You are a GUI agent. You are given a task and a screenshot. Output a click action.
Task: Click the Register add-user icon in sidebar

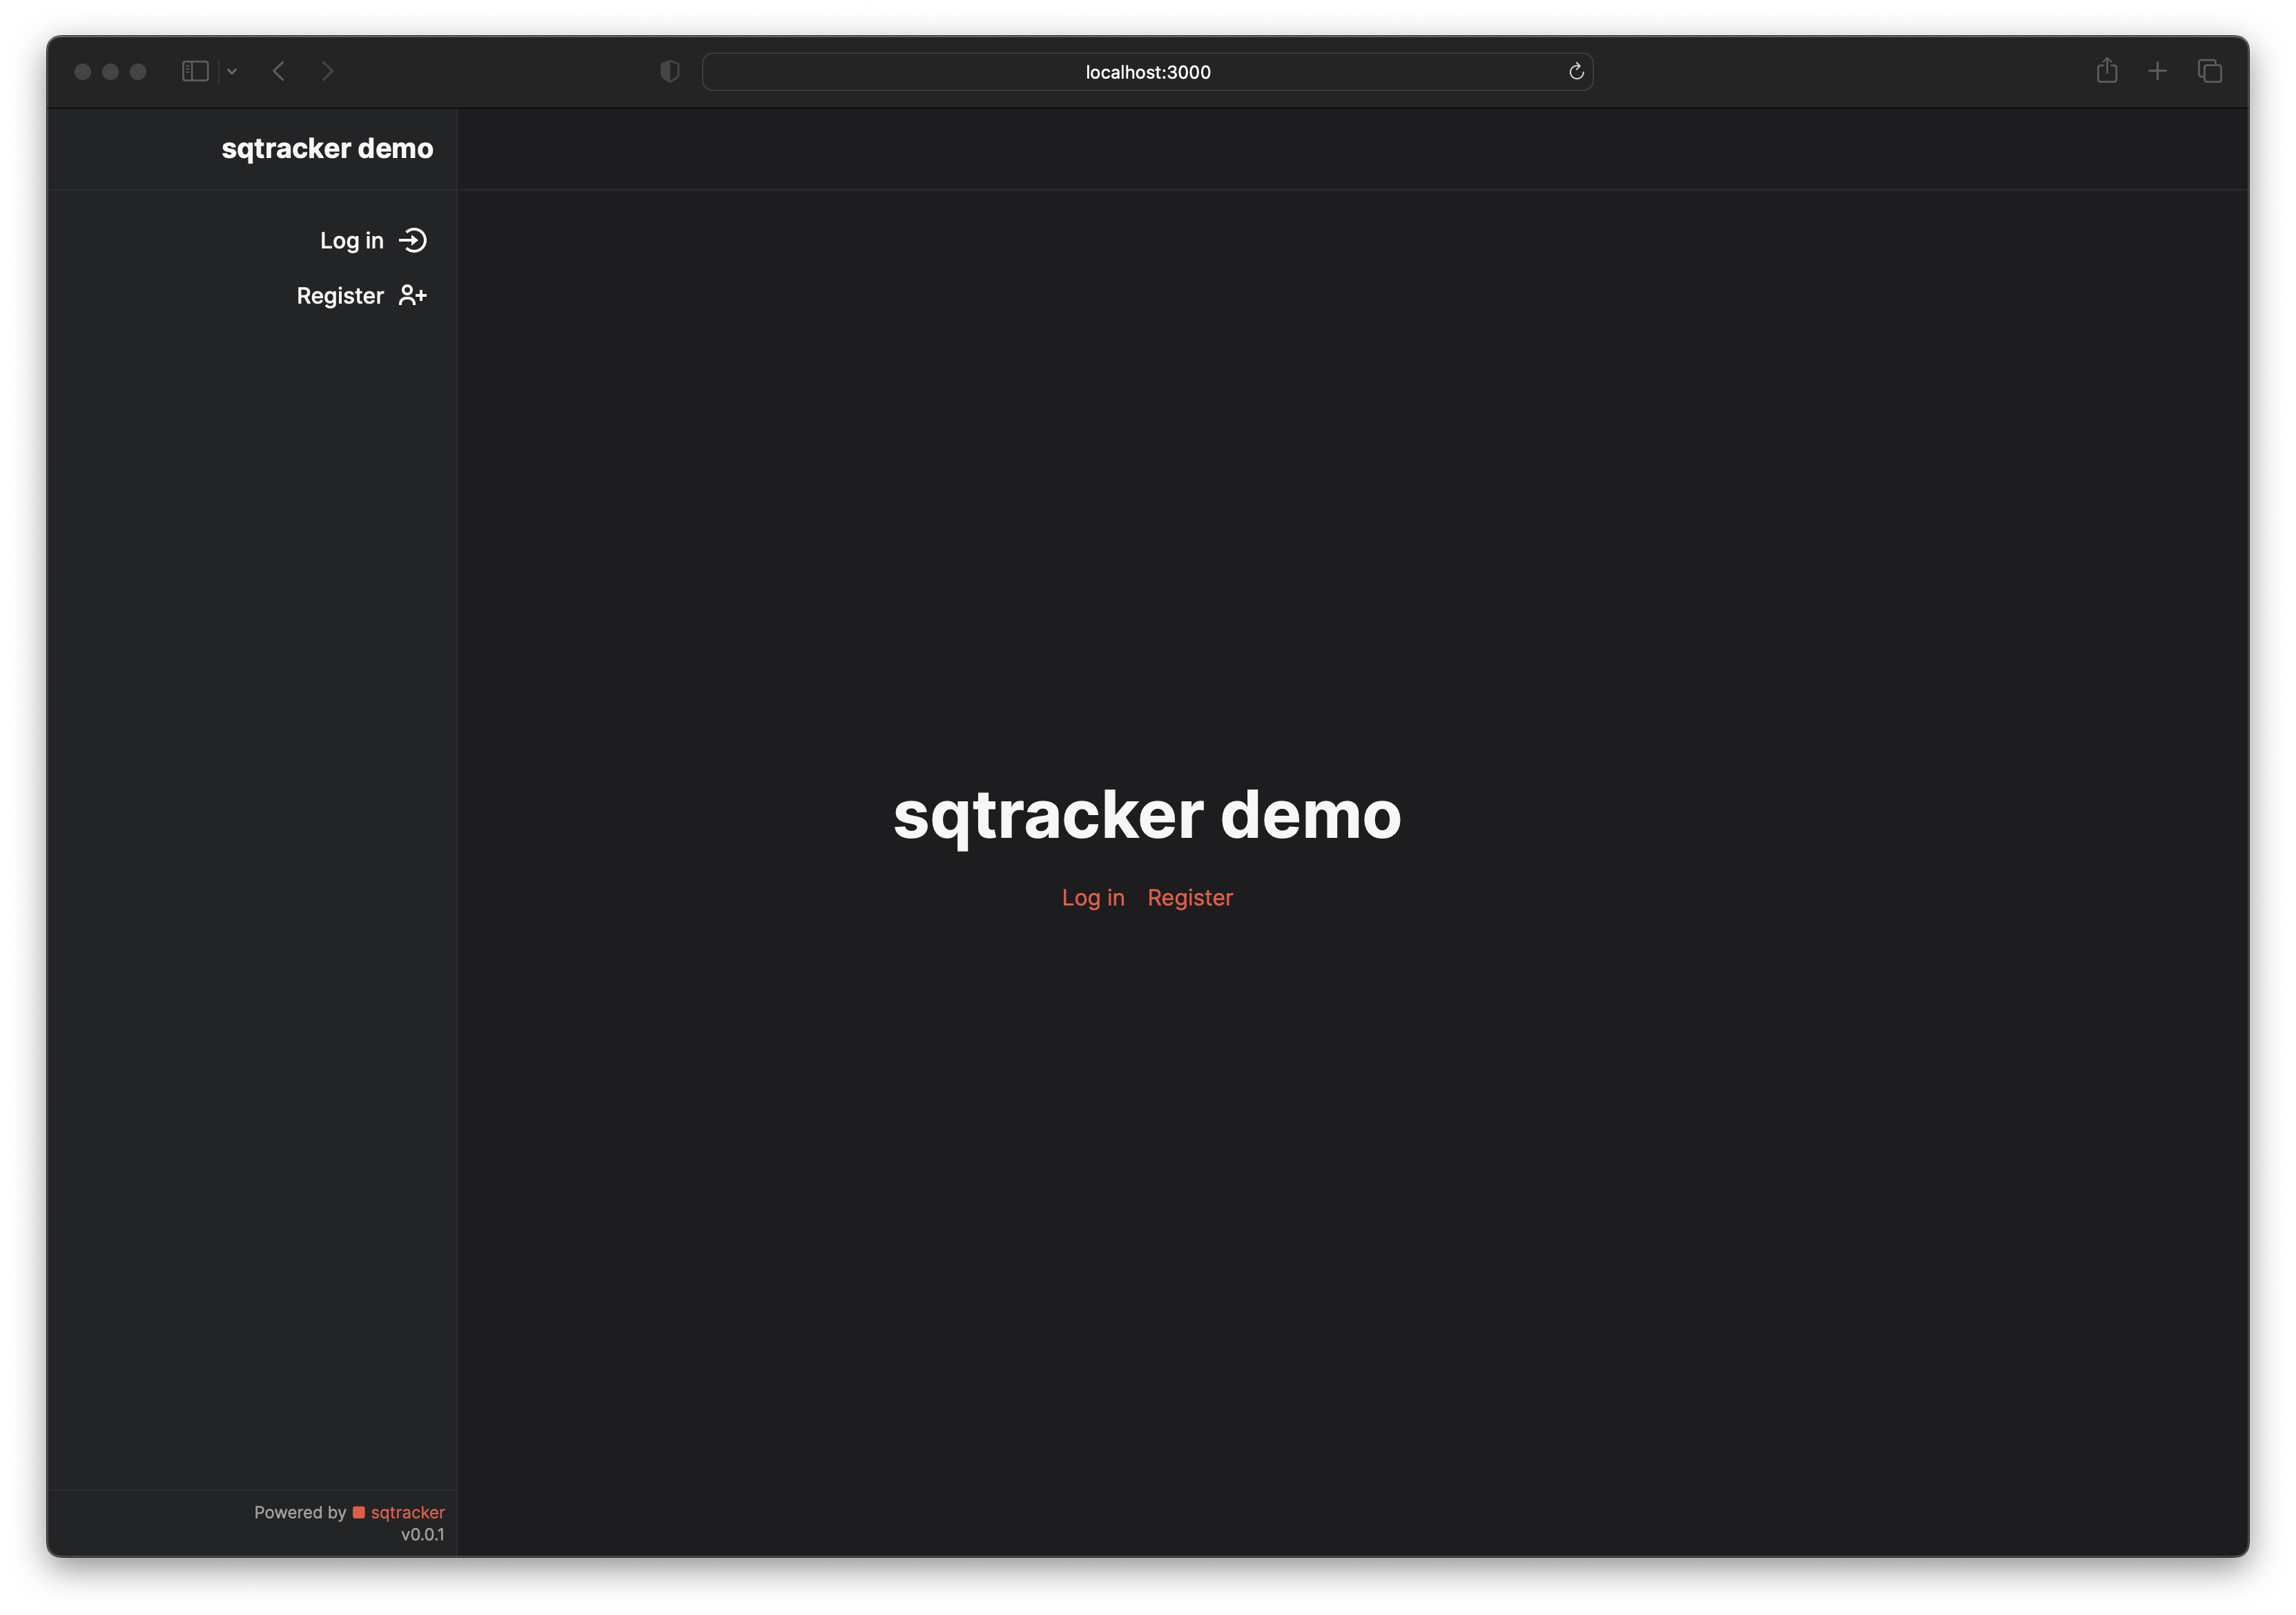click(412, 295)
